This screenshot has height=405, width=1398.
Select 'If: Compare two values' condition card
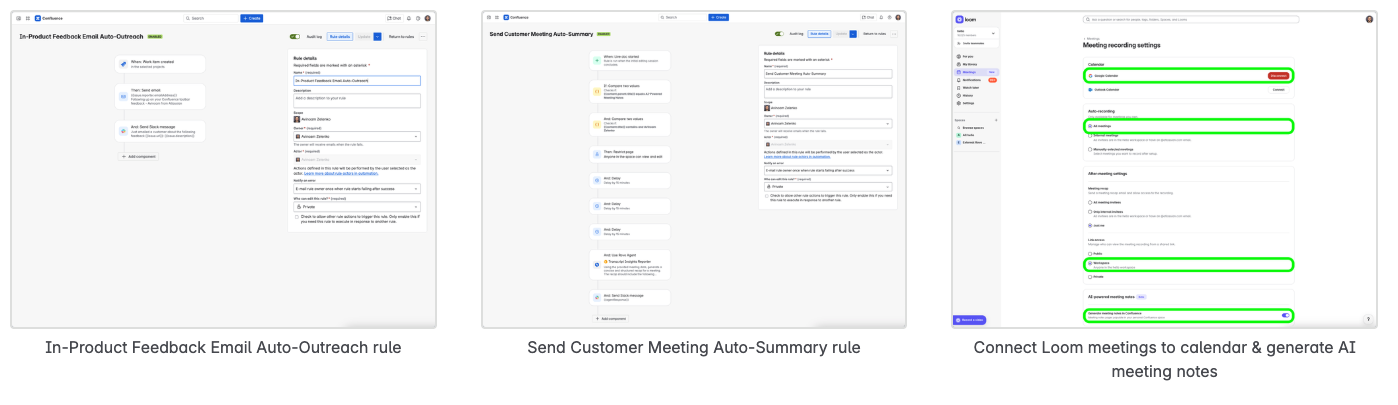click(x=630, y=91)
